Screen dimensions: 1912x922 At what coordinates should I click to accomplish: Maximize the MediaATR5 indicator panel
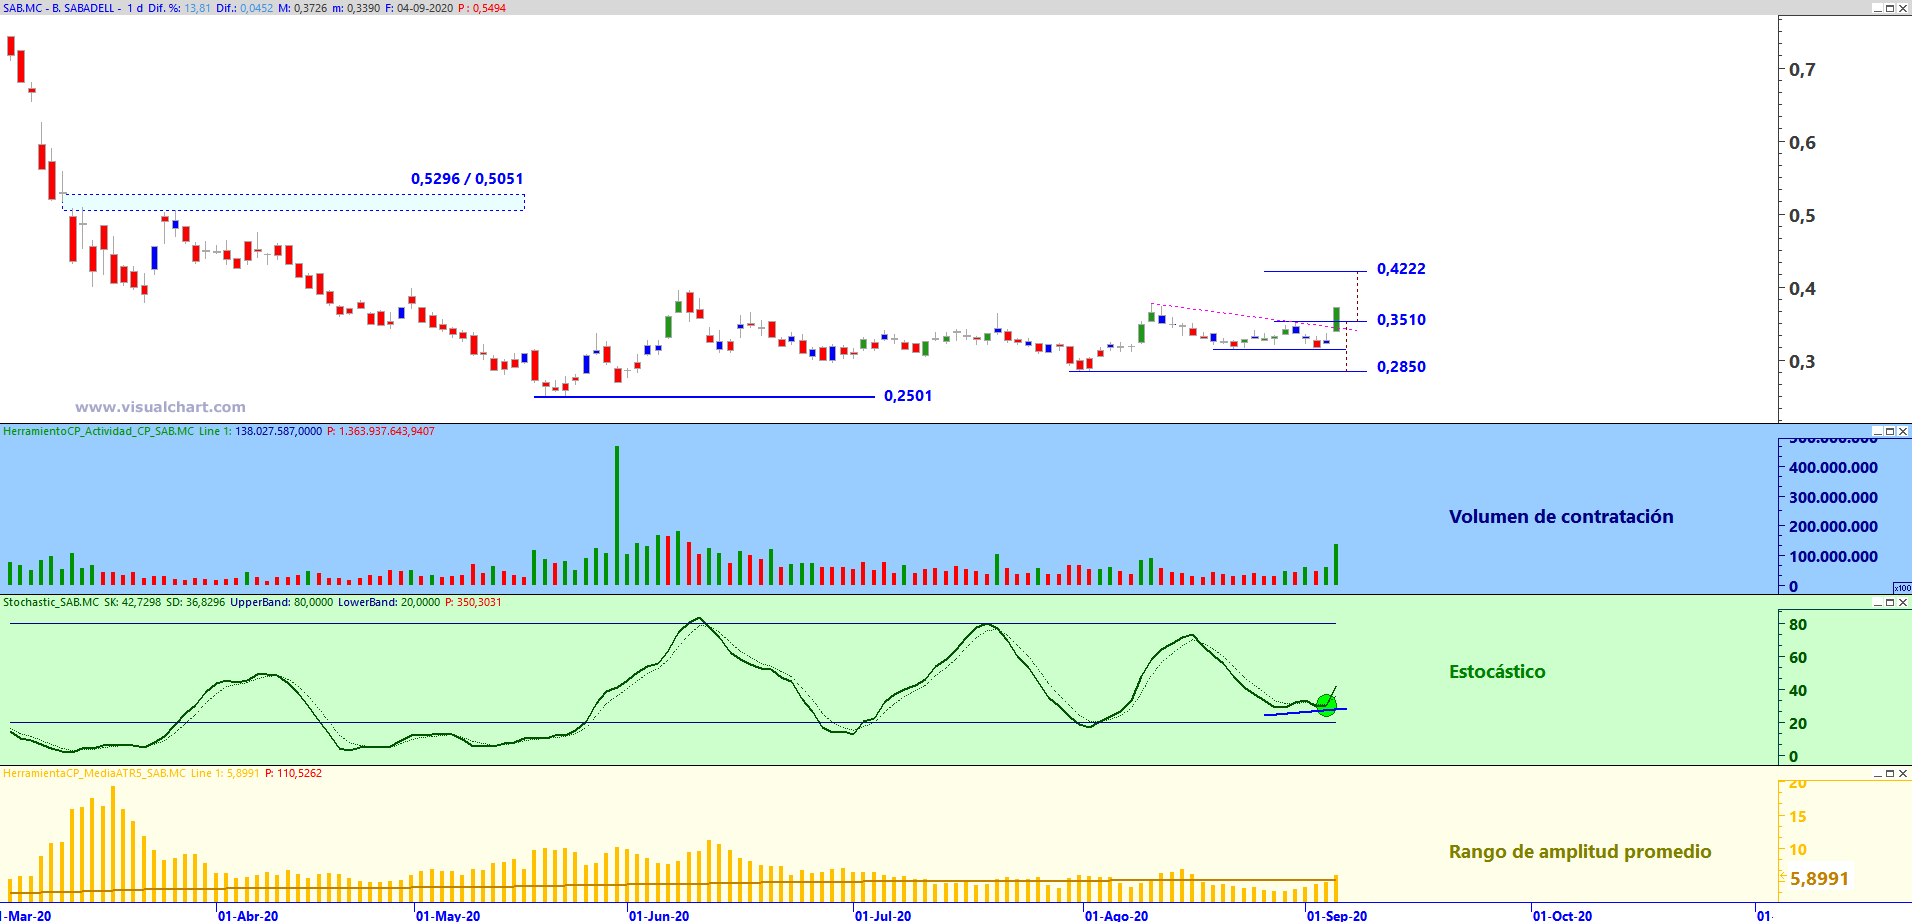(x=1890, y=773)
